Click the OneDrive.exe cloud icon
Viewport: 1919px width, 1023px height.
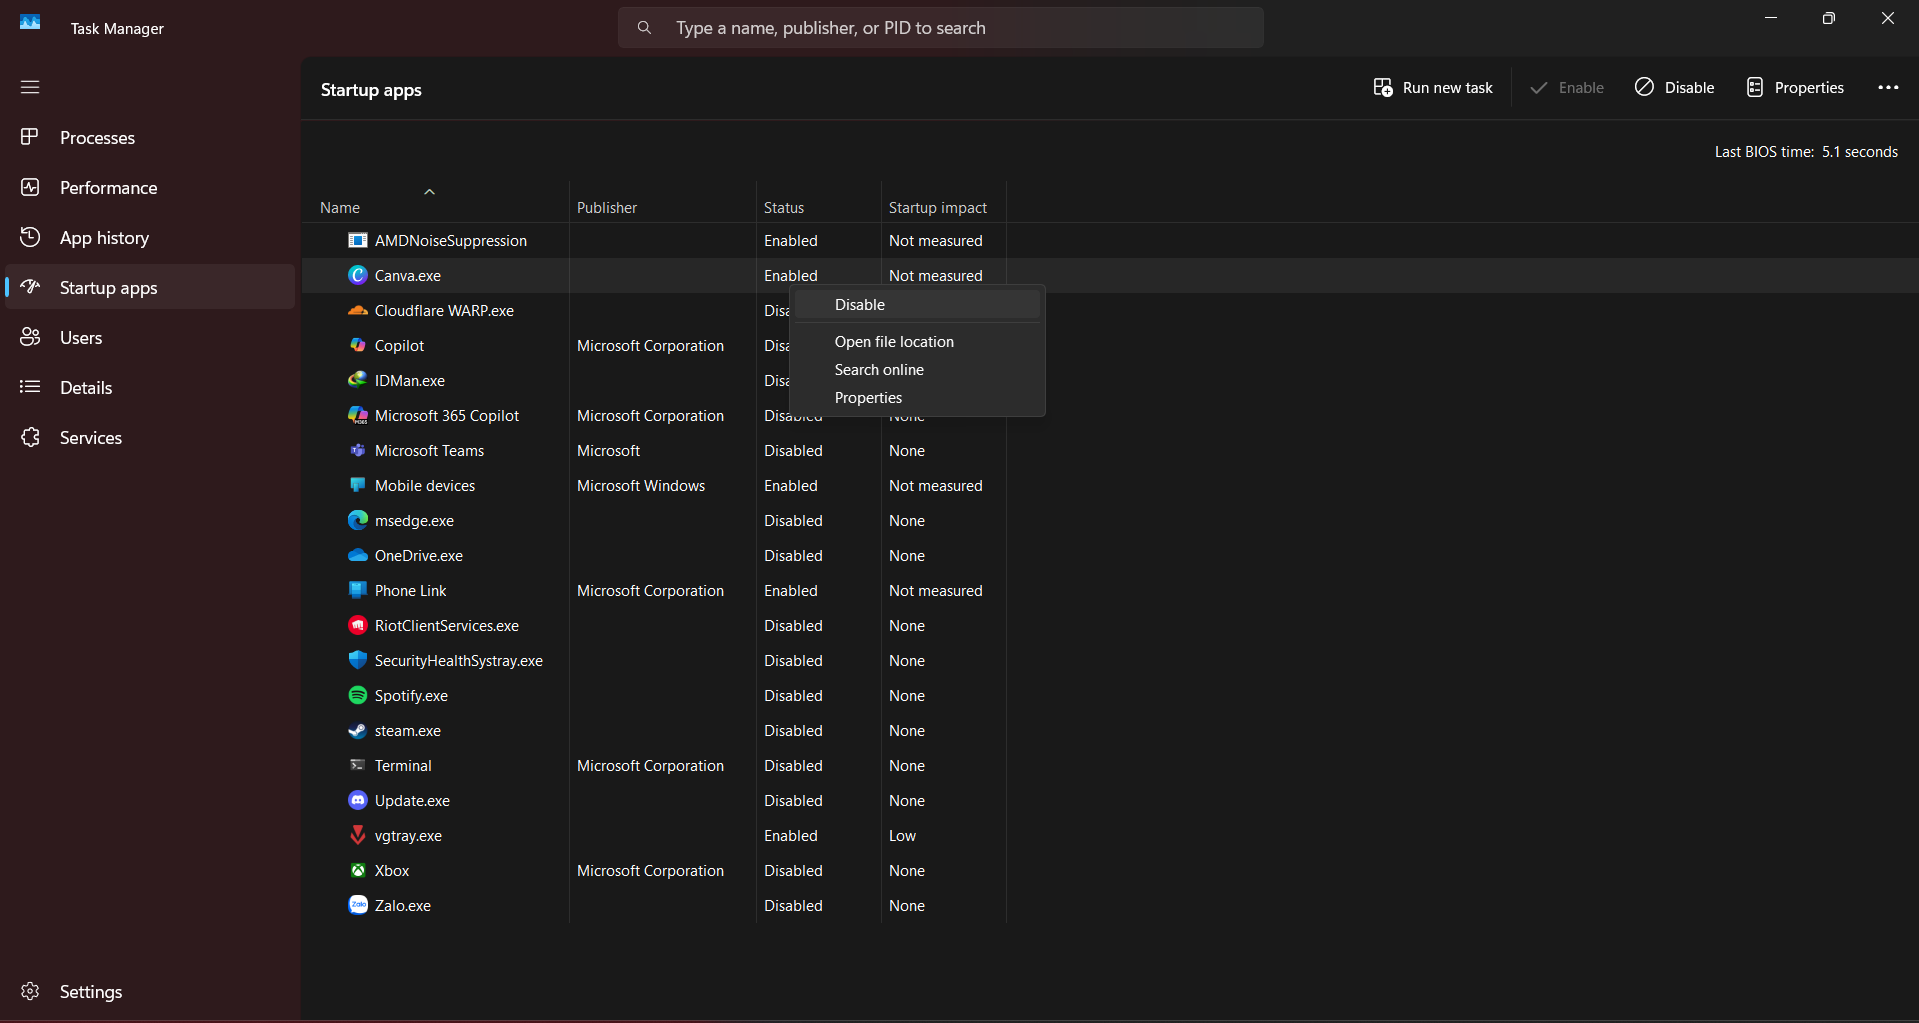(x=358, y=555)
